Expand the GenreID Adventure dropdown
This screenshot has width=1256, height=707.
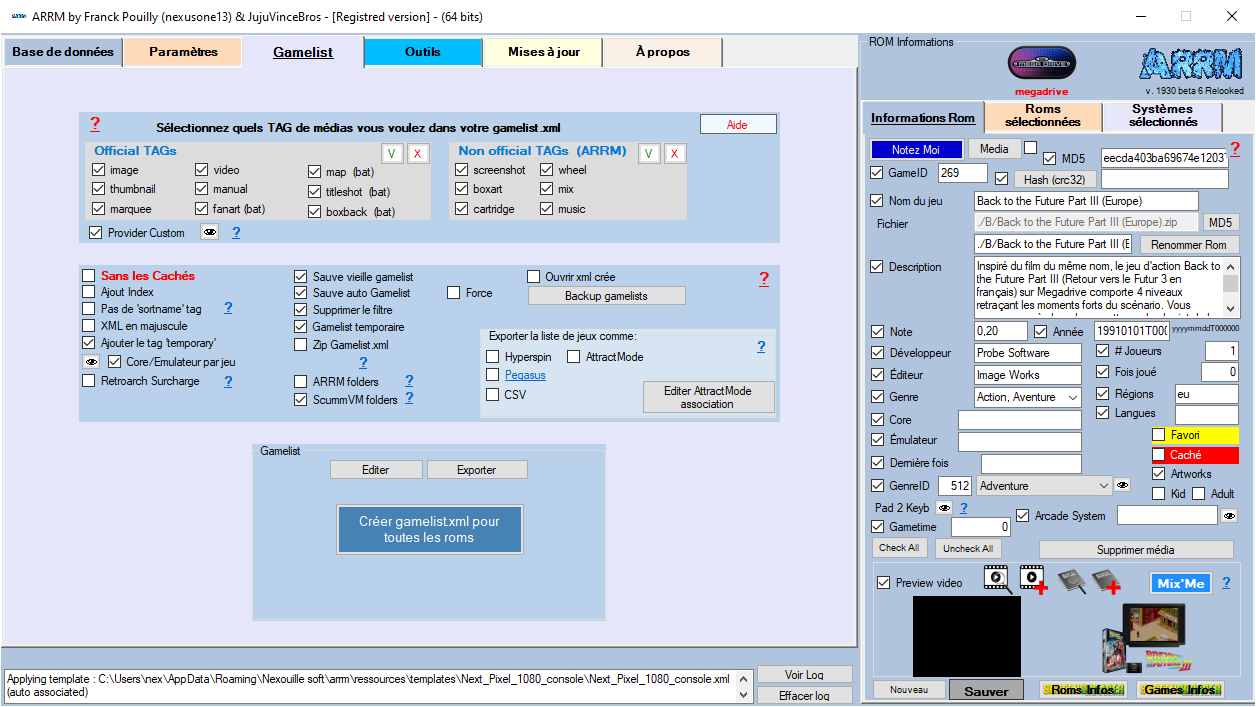pos(1103,486)
